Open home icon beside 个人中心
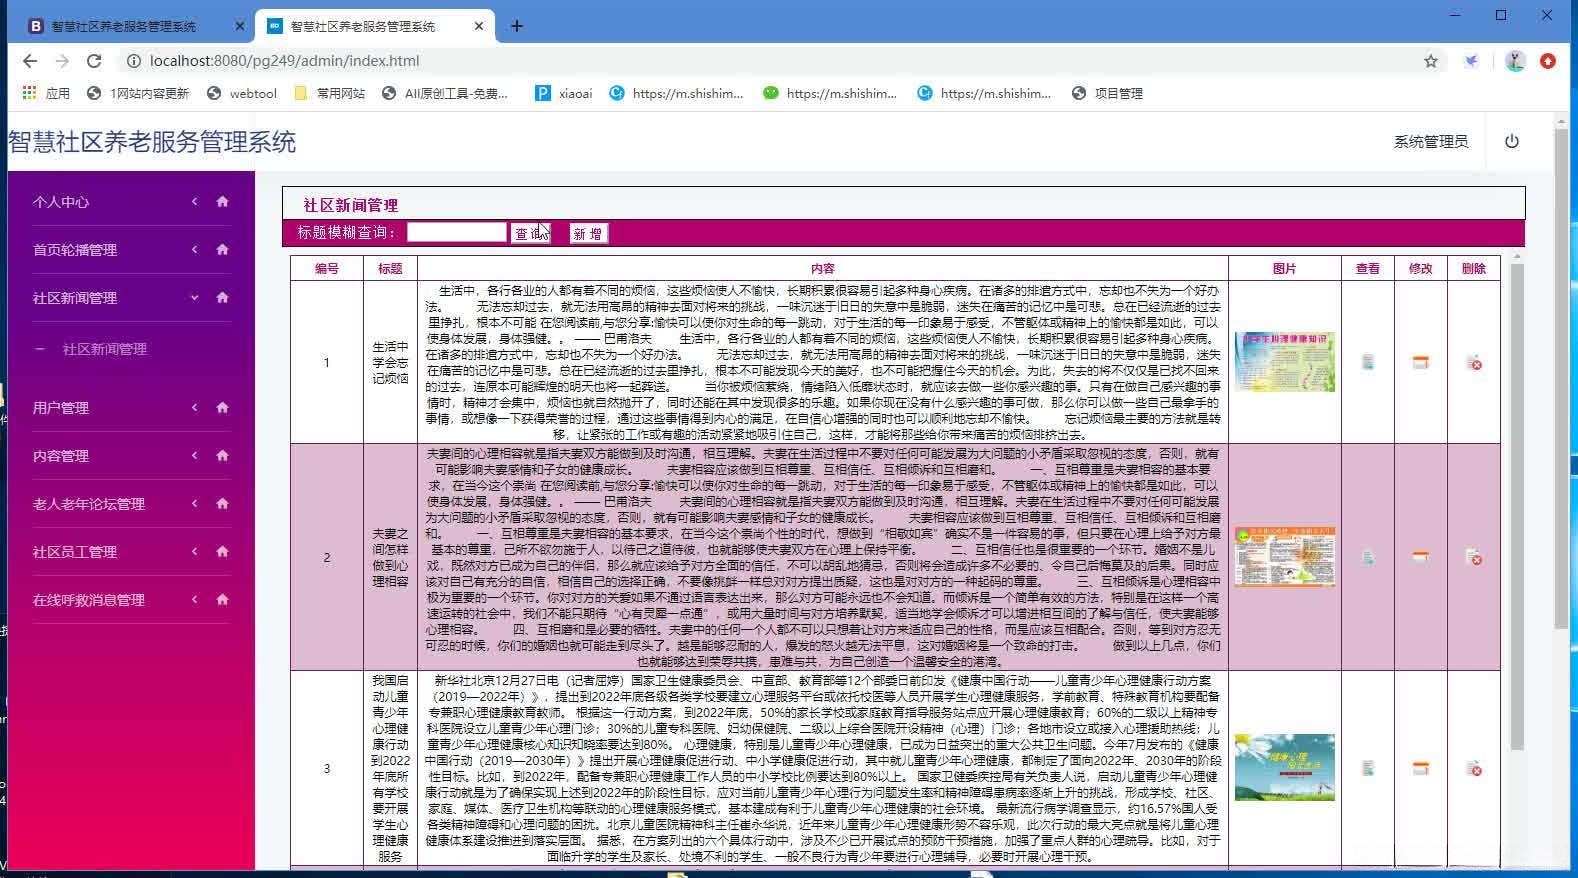 coord(222,201)
